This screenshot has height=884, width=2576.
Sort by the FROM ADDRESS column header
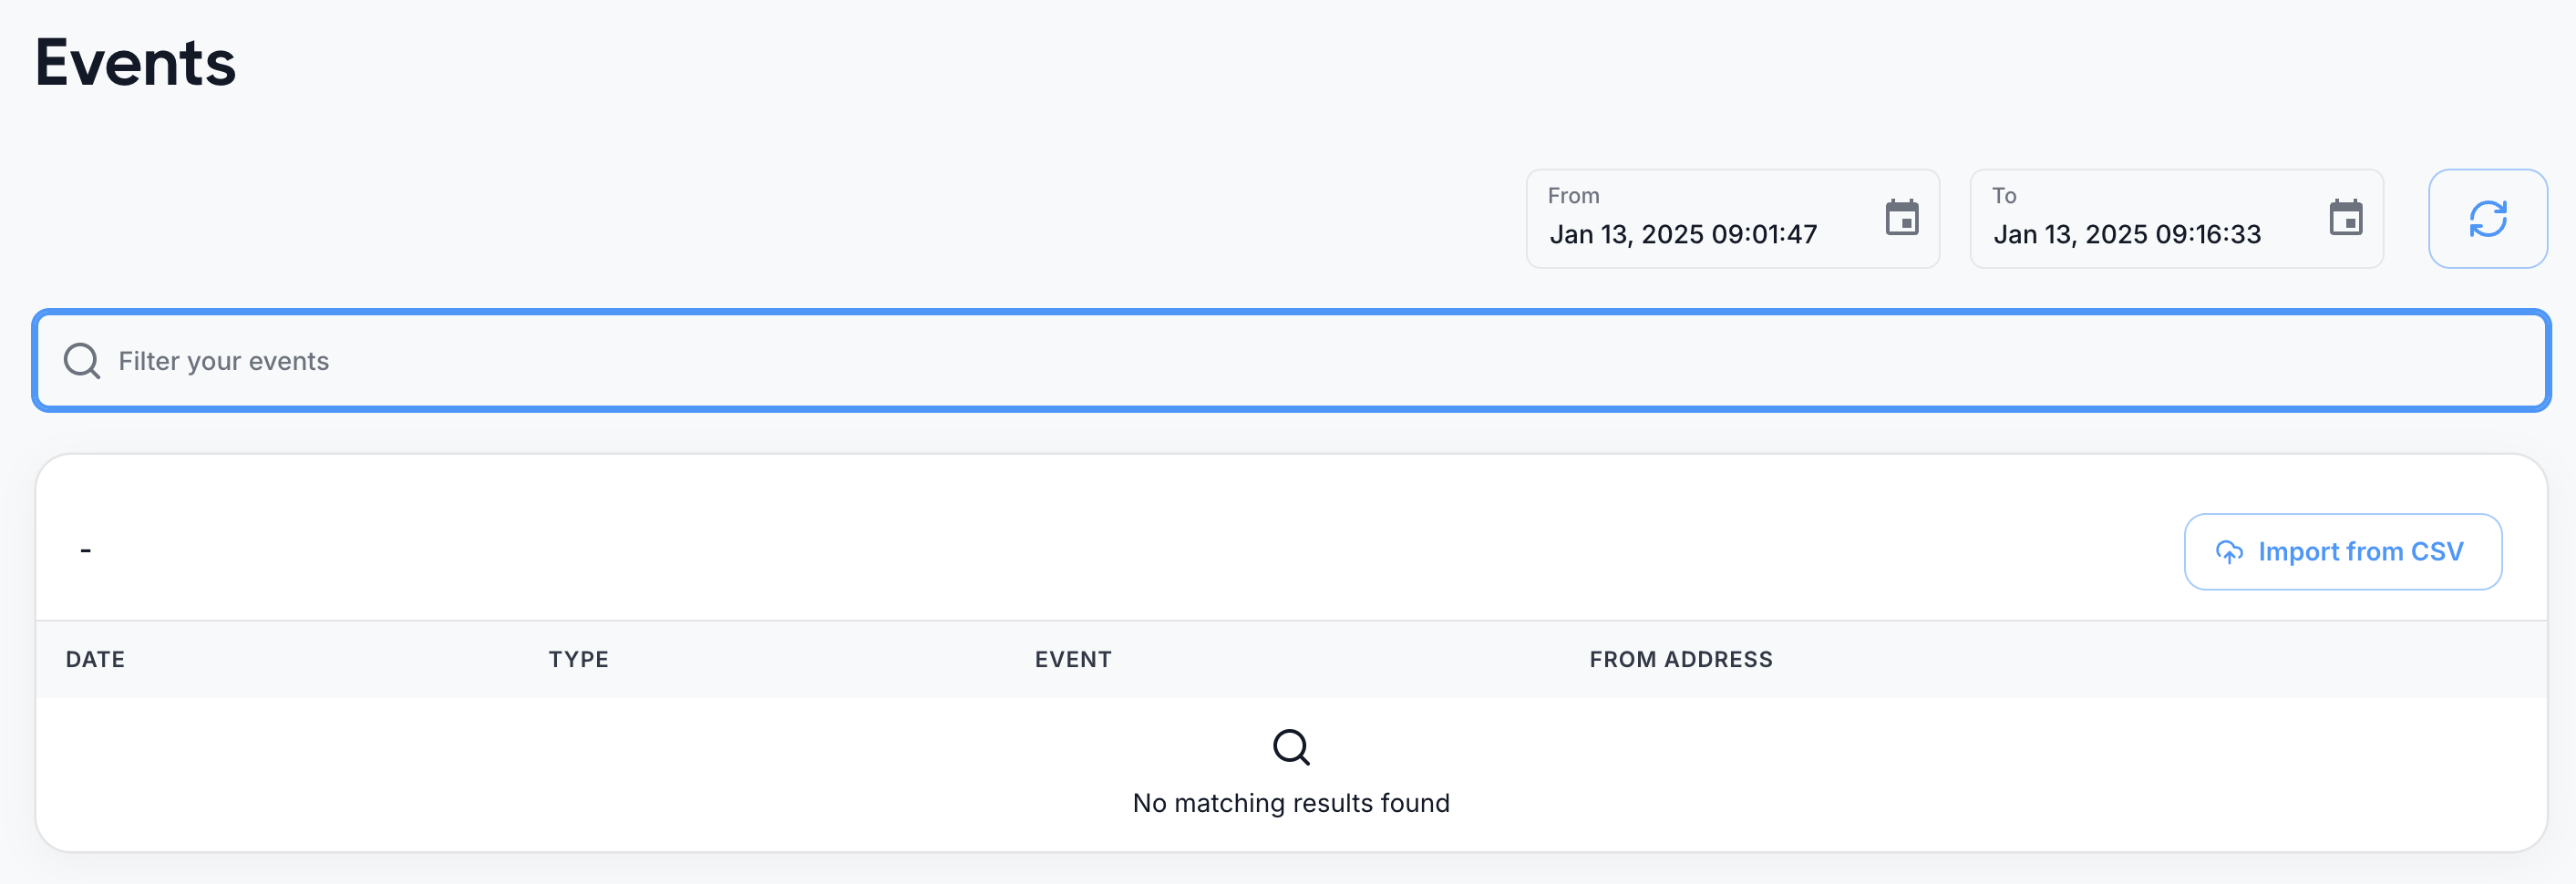tap(1680, 659)
